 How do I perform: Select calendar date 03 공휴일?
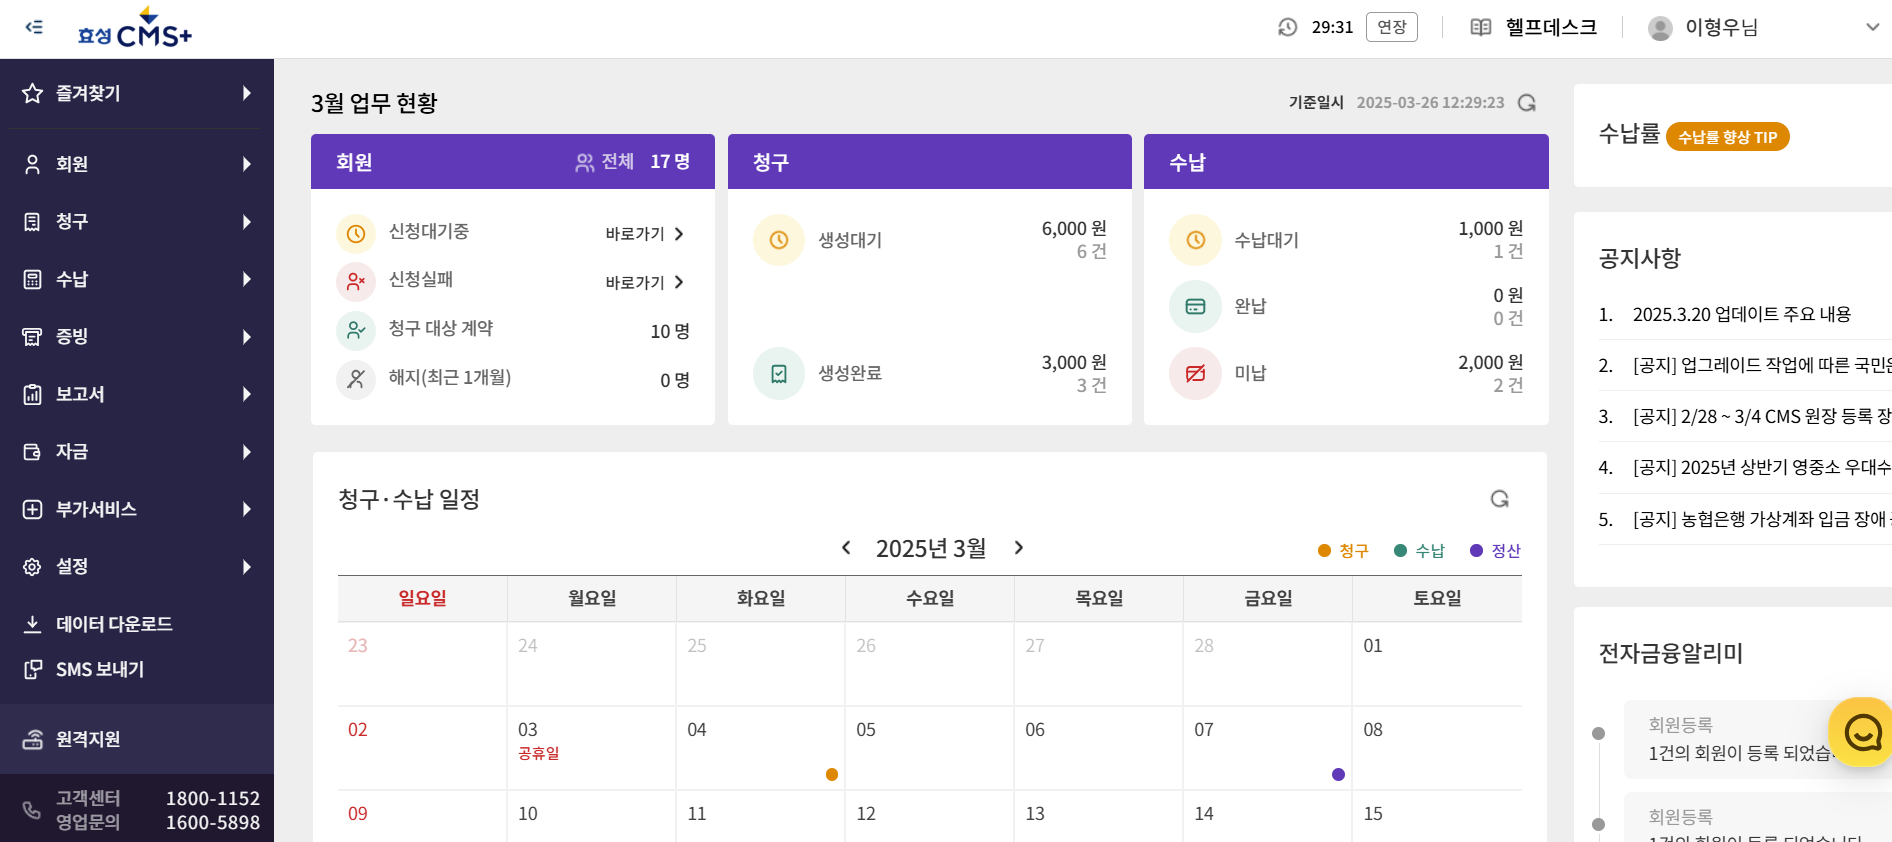(x=592, y=748)
